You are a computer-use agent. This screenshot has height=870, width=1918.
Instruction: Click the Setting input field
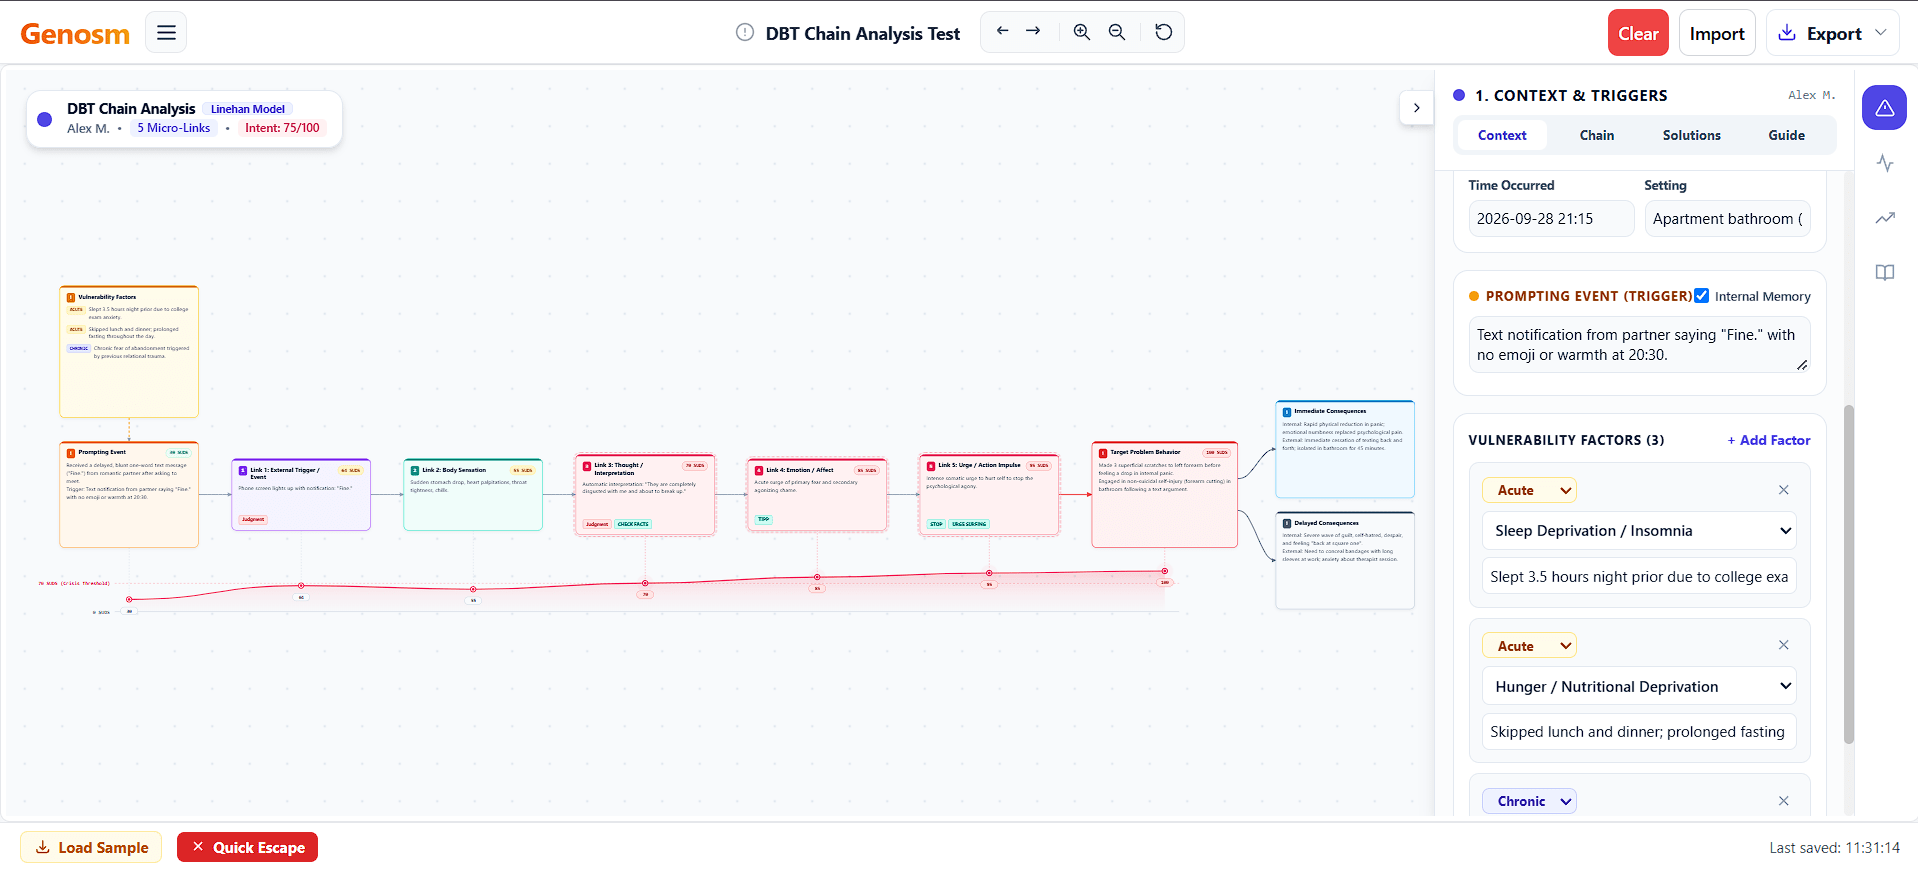point(1727,219)
